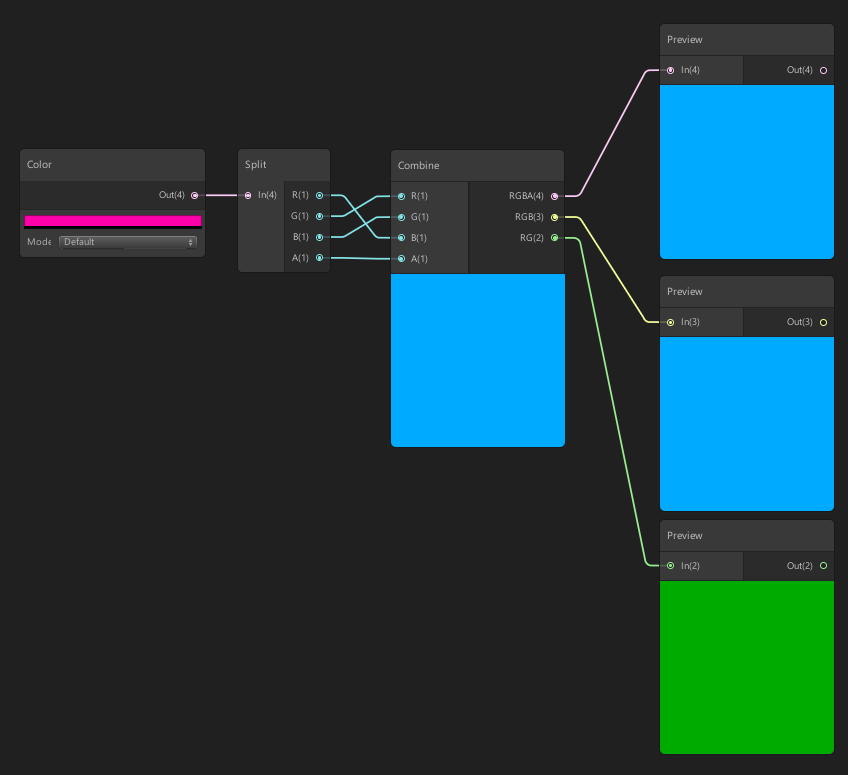Click the Combine RG(2) output port

[x=554, y=238]
